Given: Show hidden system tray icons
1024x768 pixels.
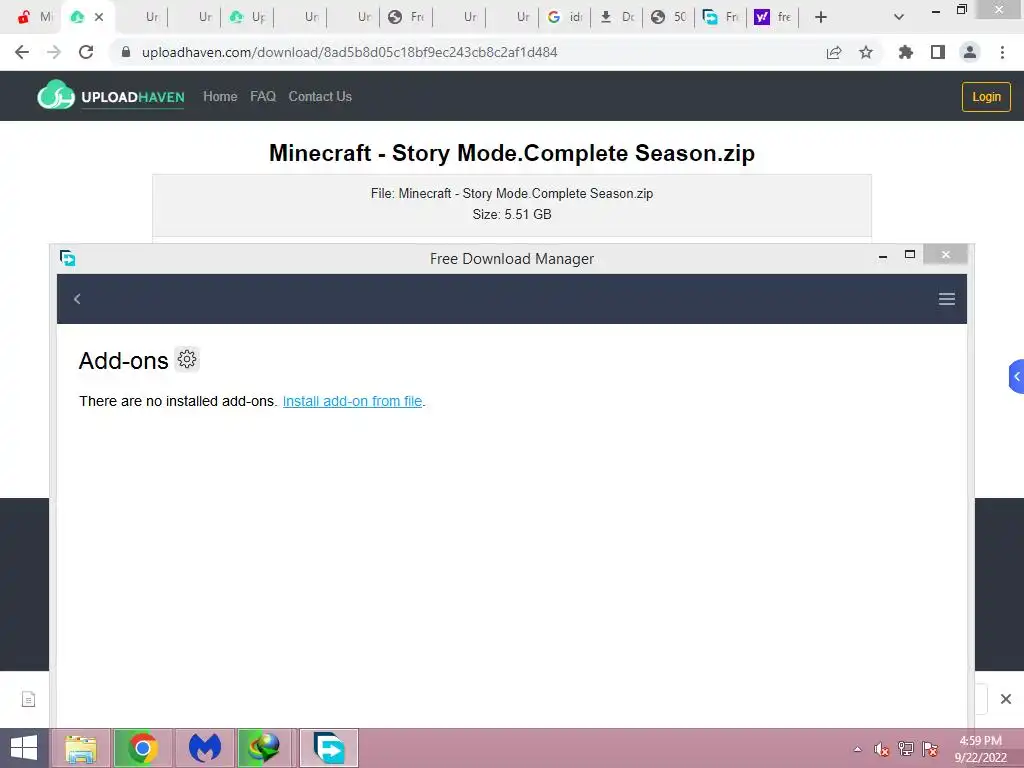Looking at the screenshot, I should (x=857, y=749).
